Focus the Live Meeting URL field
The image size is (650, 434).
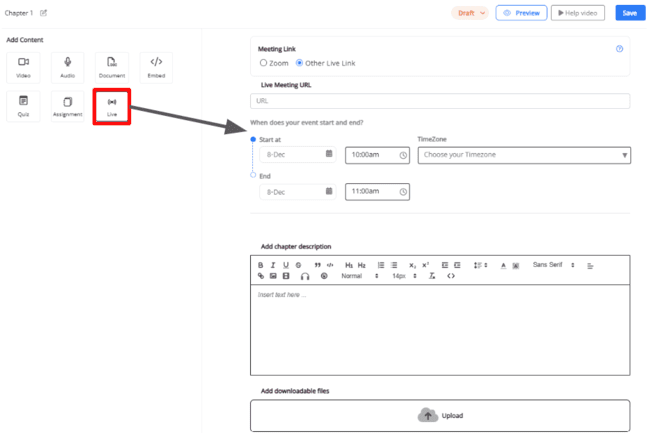pos(440,101)
